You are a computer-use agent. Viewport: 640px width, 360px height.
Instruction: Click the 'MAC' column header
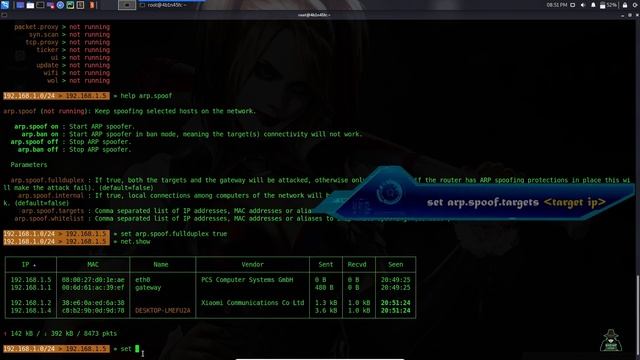tap(93, 264)
